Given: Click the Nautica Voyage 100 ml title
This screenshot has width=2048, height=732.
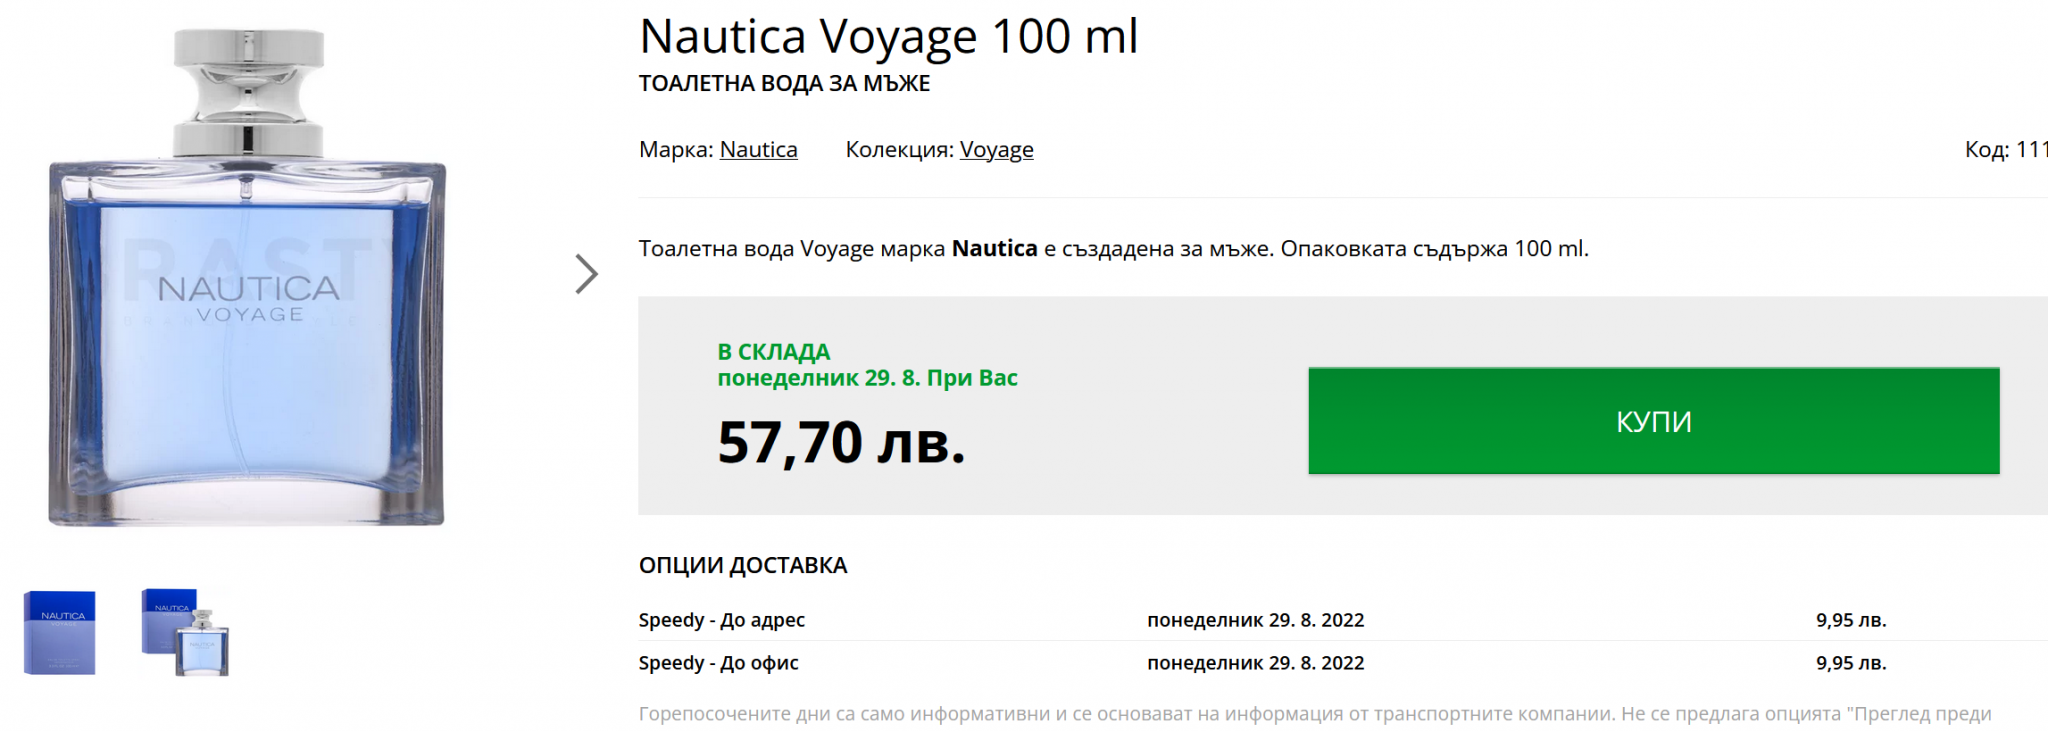Looking at the screenshot, I should [x=888, y=37].
